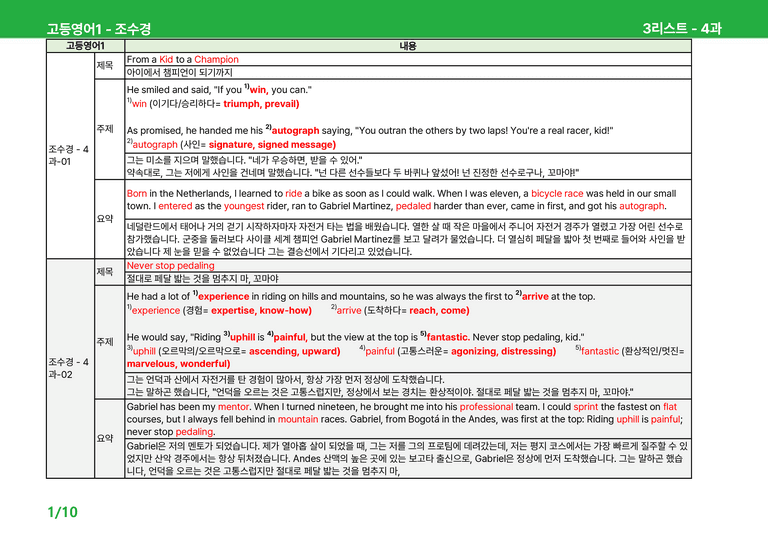Click the 3리스트 - 4과 header label
768x543 pixels.
click(x=682, y=28)
